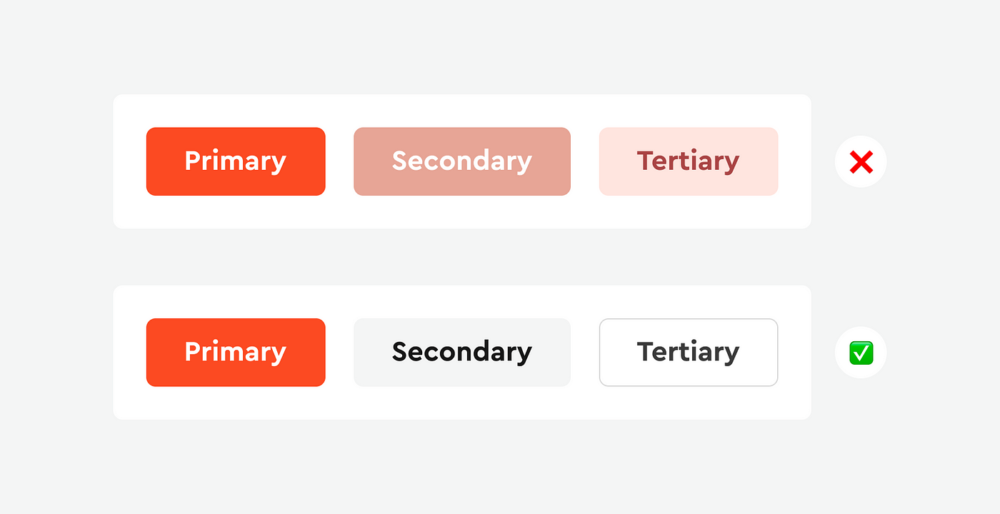
Task: Click empty space between bottom Primary and Secondary buttons
Action: click(339, 352)
